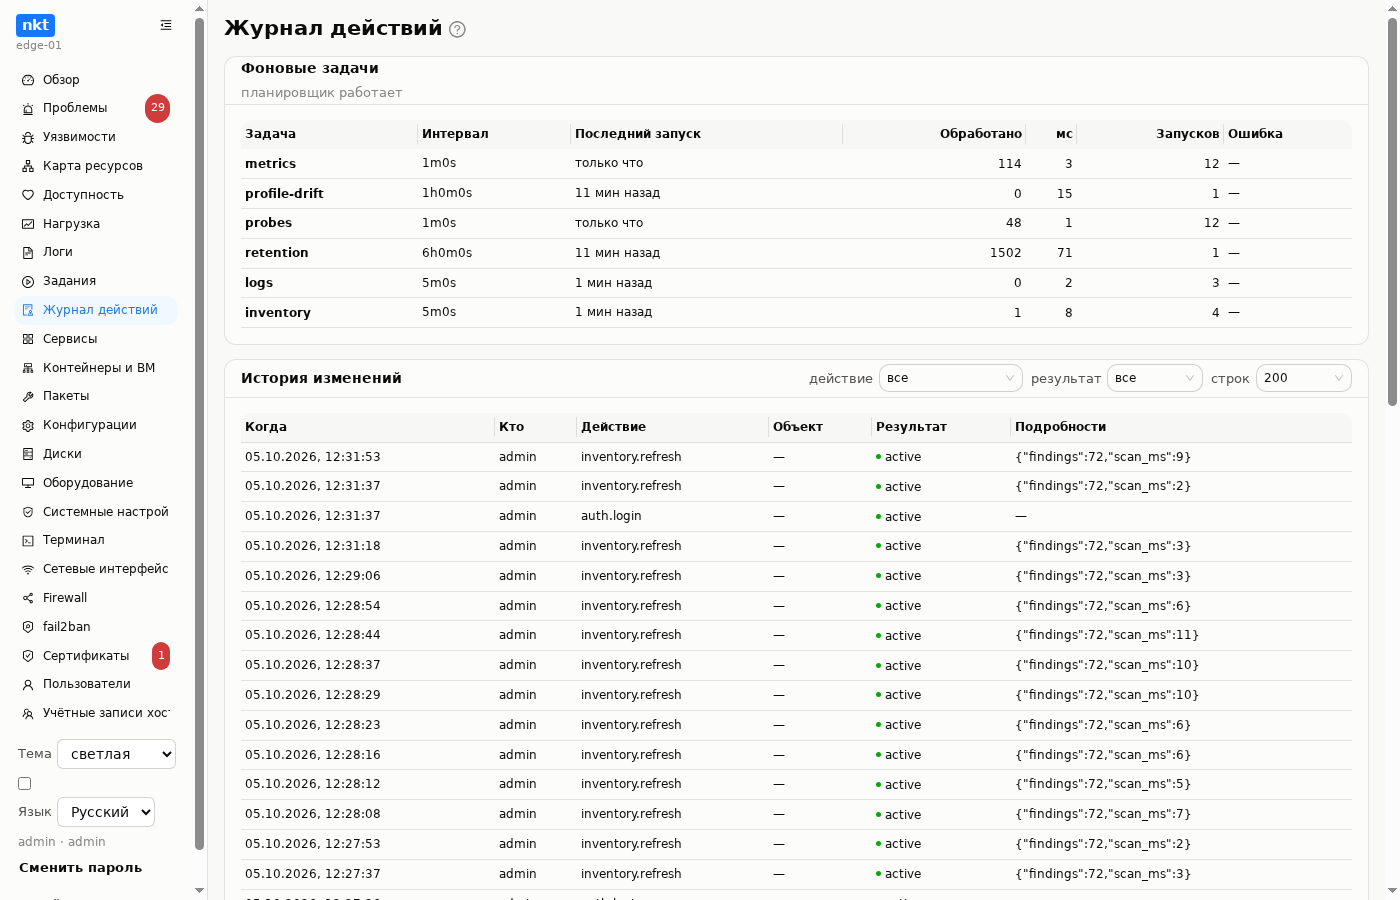Click the main page vertical scrollbar
Image resolution: width=1400 pixels, height=900 pixels.
coord(1392,212)
